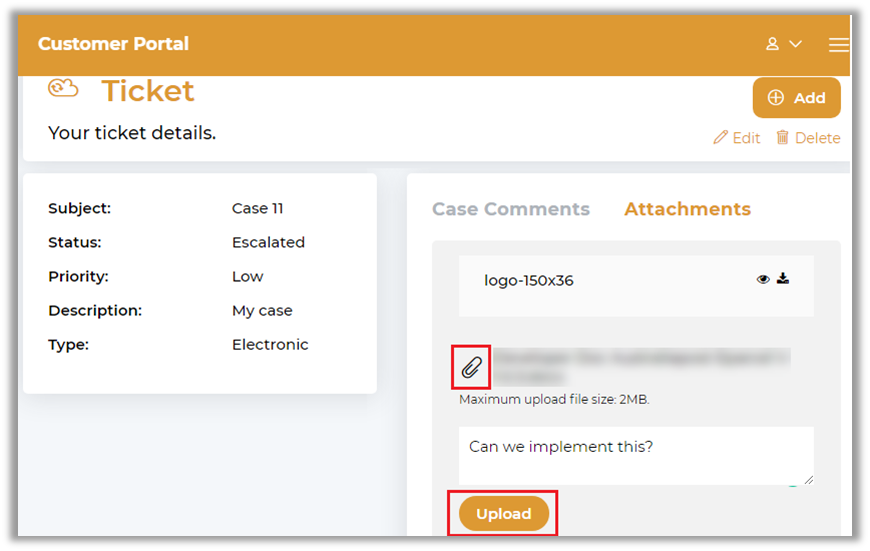The height and width of the screenshot is (551, 870).
Task: Download the logo-150x36 attachment
Action: pos(783,279)
